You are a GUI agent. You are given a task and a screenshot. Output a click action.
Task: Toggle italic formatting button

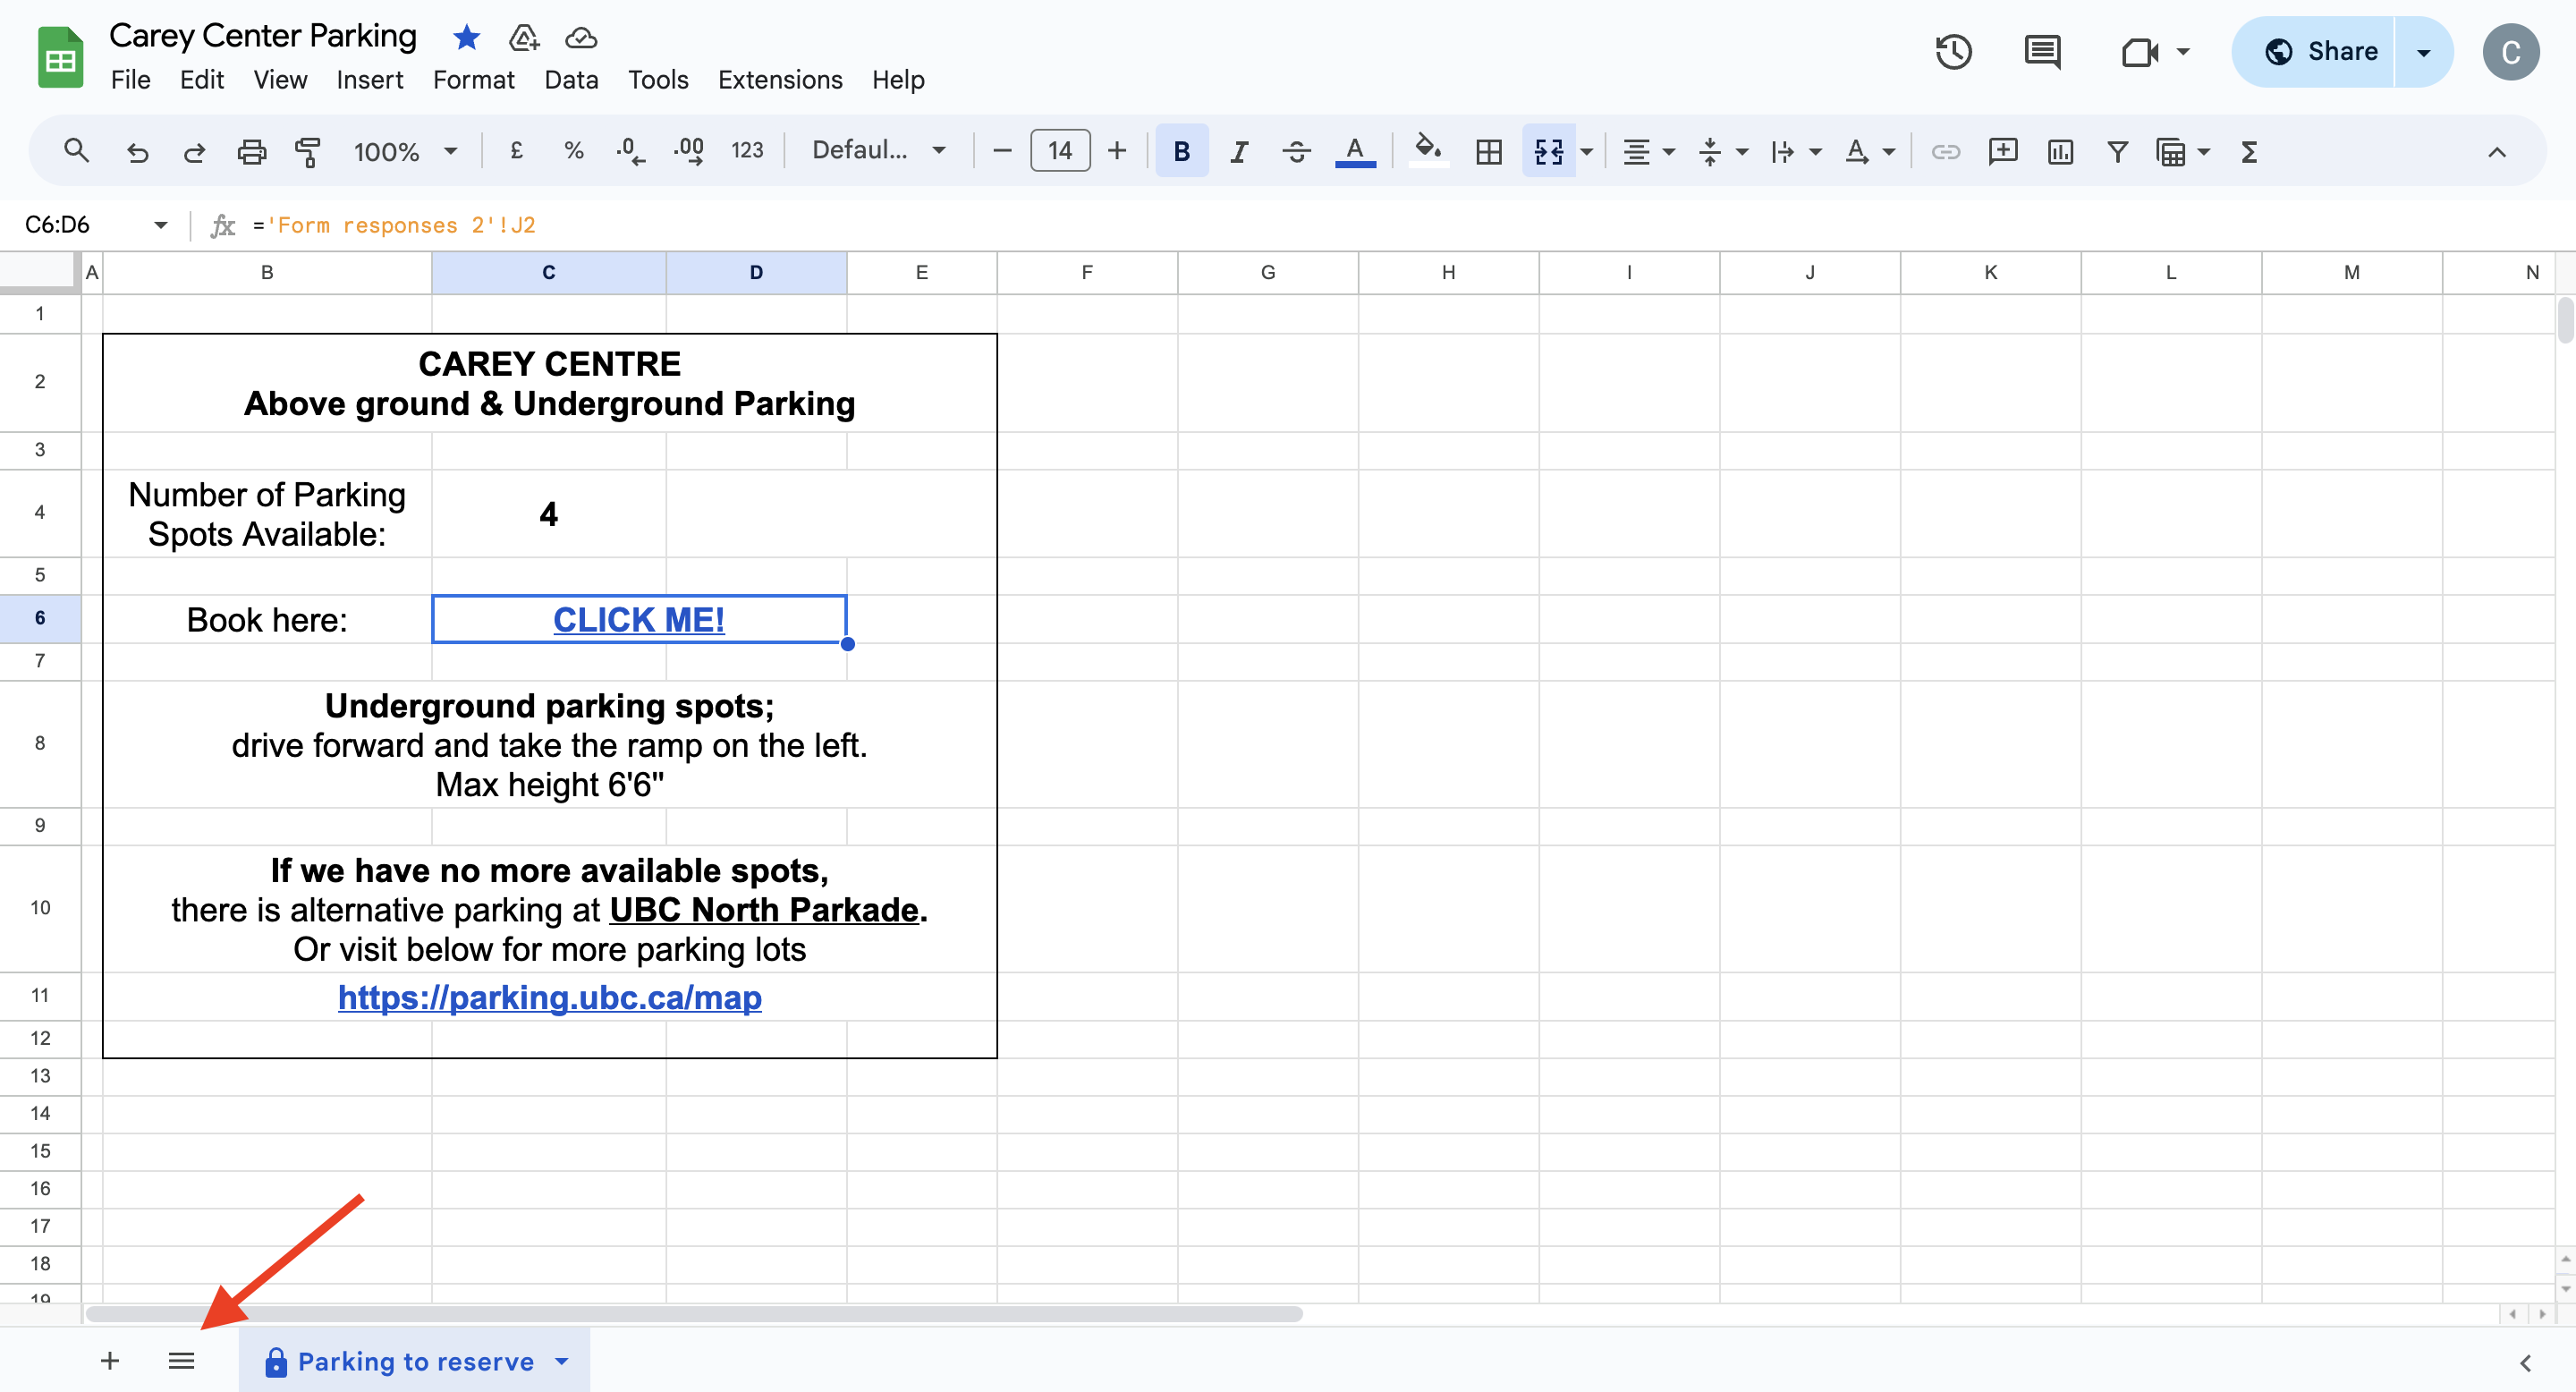(1239, 151)
